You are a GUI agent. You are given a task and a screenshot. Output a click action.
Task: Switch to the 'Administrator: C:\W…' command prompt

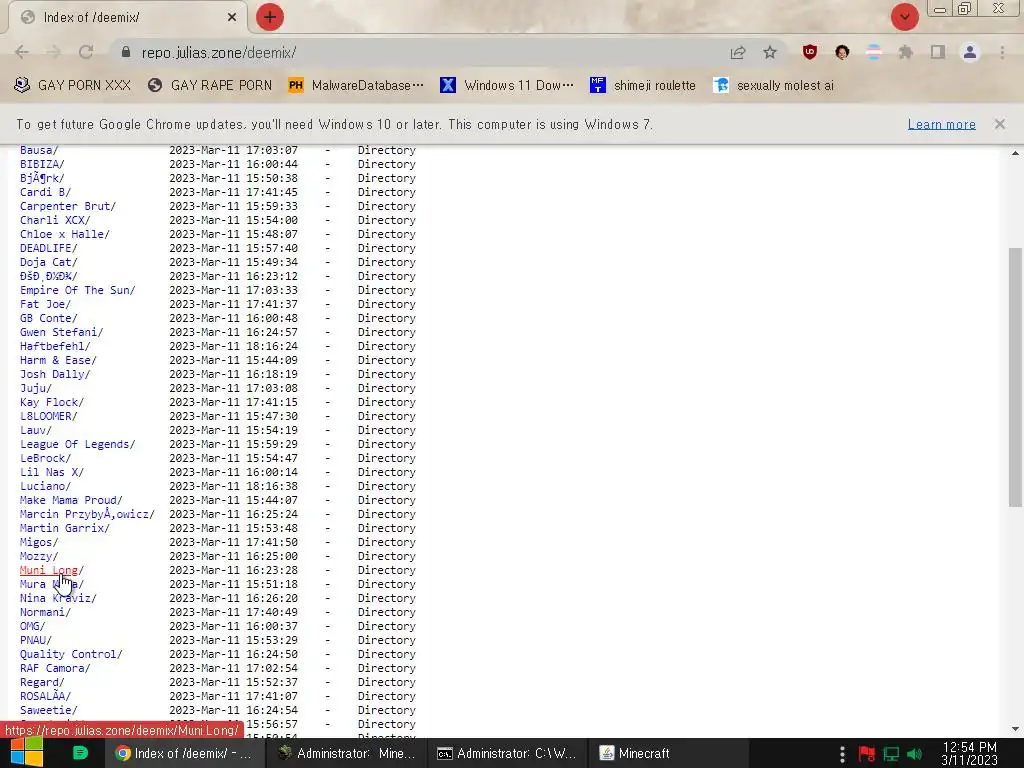tap(507, 753)
